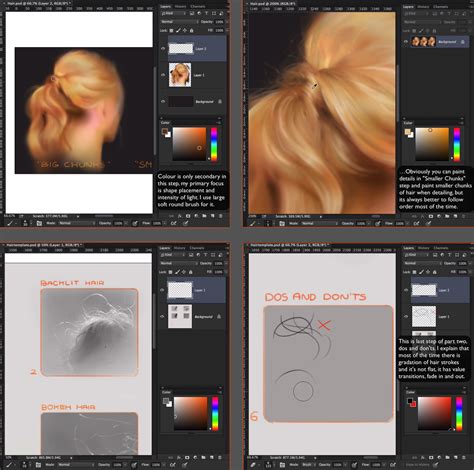Click pixel layer filter icon in Big Chunks document
Image resolution: width=474 pixels, height=470 pixels.
pos(192,13)
